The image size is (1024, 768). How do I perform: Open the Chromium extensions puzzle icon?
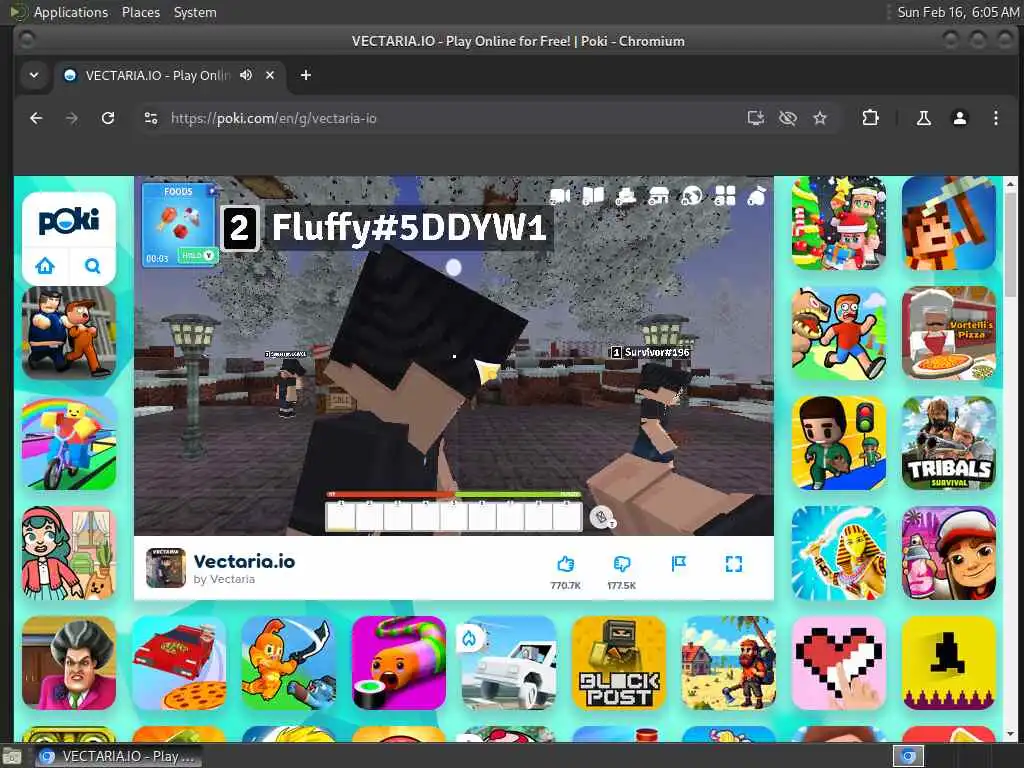pos(870,118)
